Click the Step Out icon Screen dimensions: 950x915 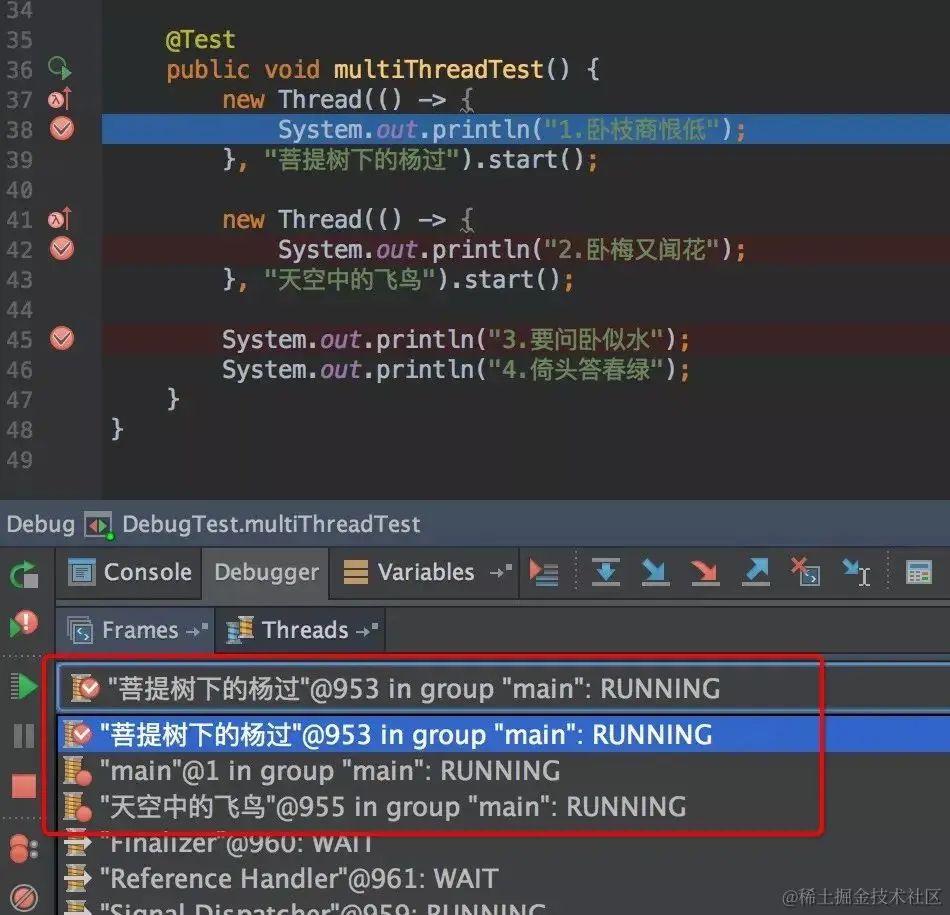756,572
